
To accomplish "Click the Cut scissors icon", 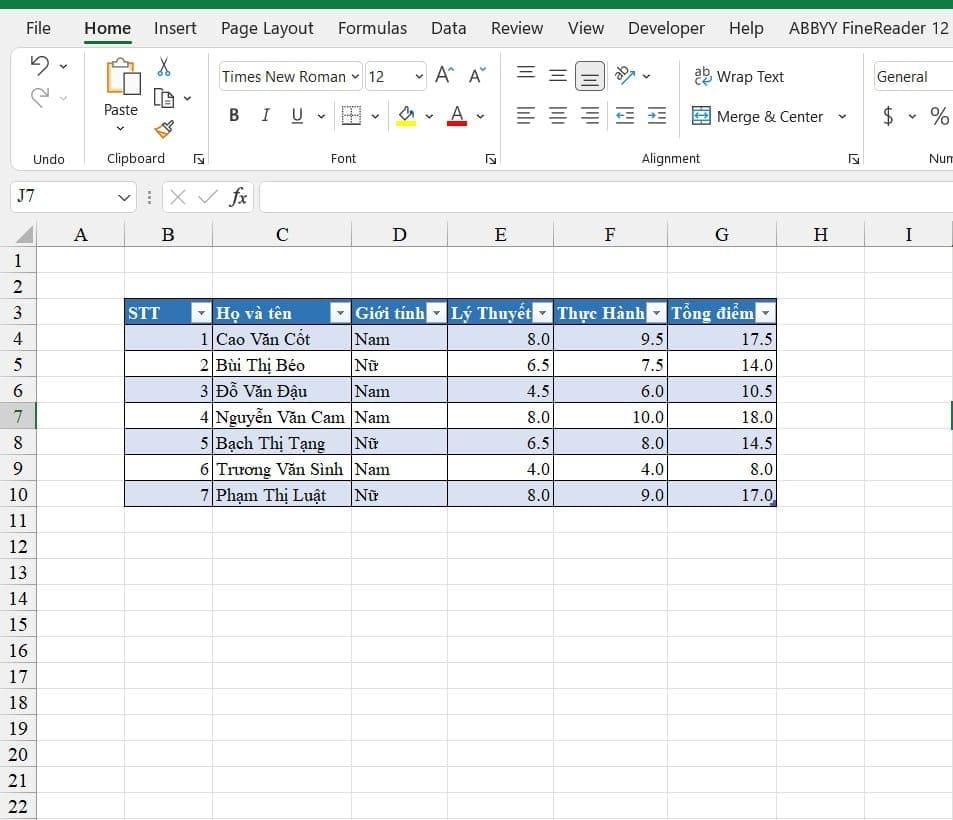I will (x=164, y=67).
